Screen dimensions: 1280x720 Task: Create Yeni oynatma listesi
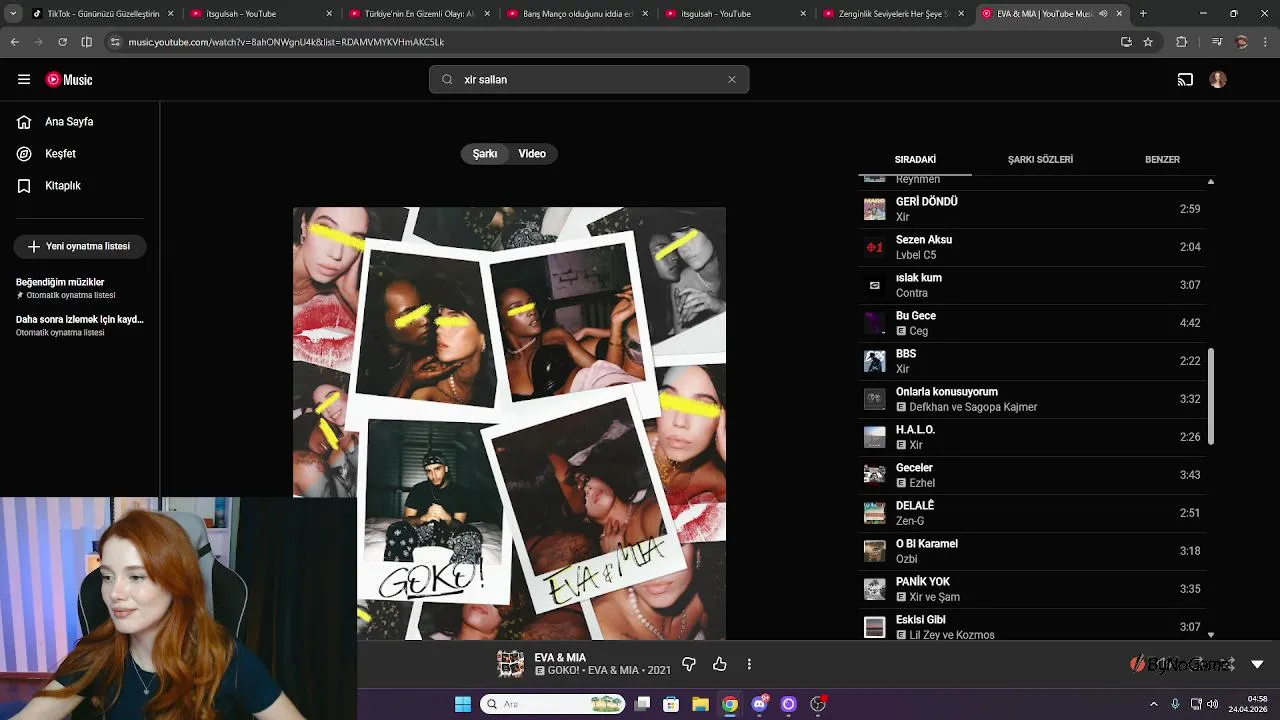coord(80,246)
